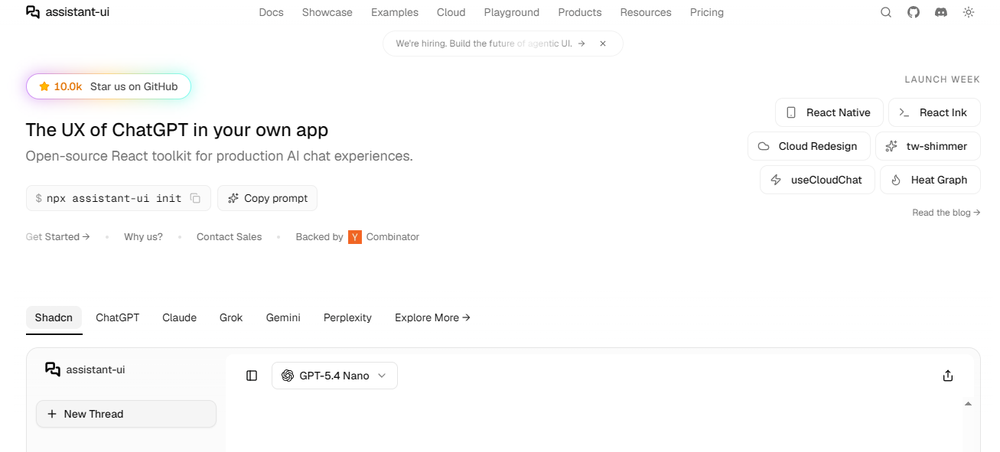
Task: Open the Discord icon in header
Action: point(941,12)
